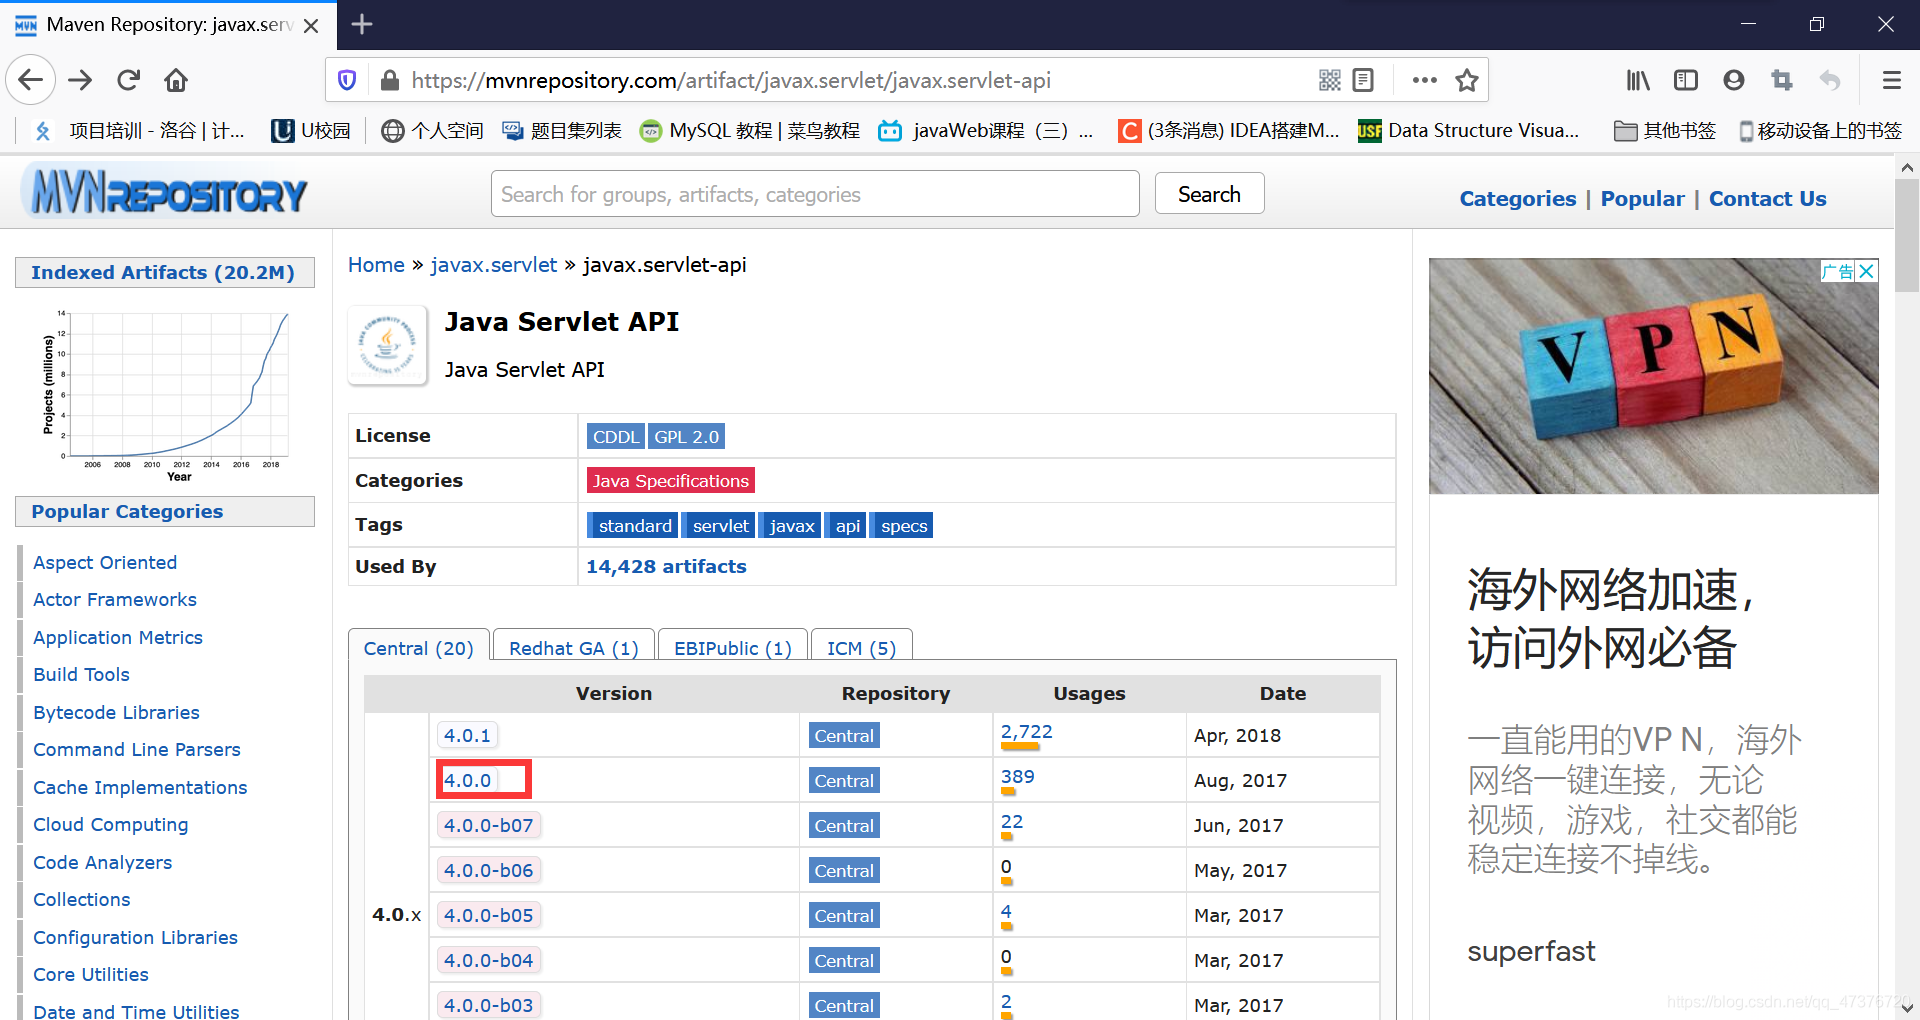Focus the artifact search field
The image size is (1920, 1020).
[815, 194]
